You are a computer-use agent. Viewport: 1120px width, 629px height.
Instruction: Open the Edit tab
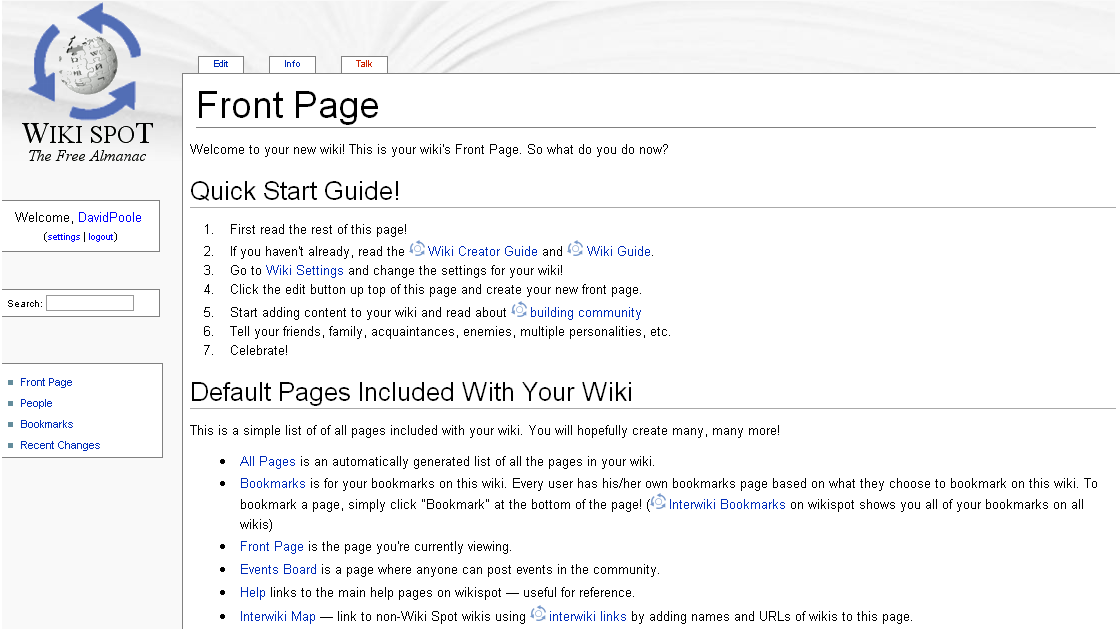(221, 64)
